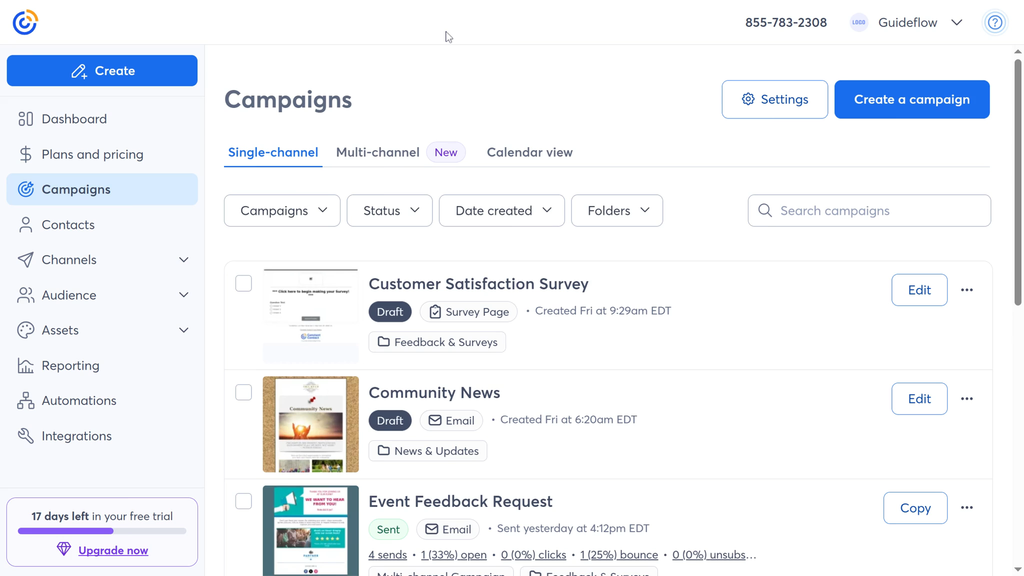The height and width of the screenshot is (576, 1024).
Task: Click the Upgrade now link
Action: (113, 550)
